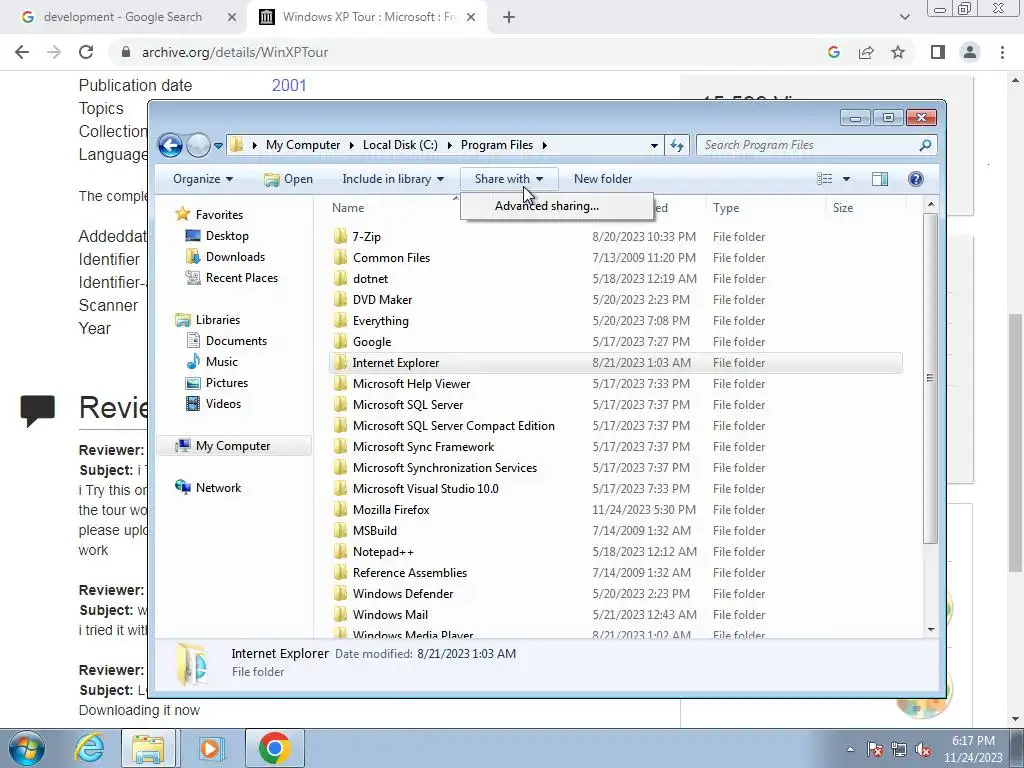Click Local Disk (C:) breadcrumb segment
Screen dimensions: 1024x768
click(400, 145)
